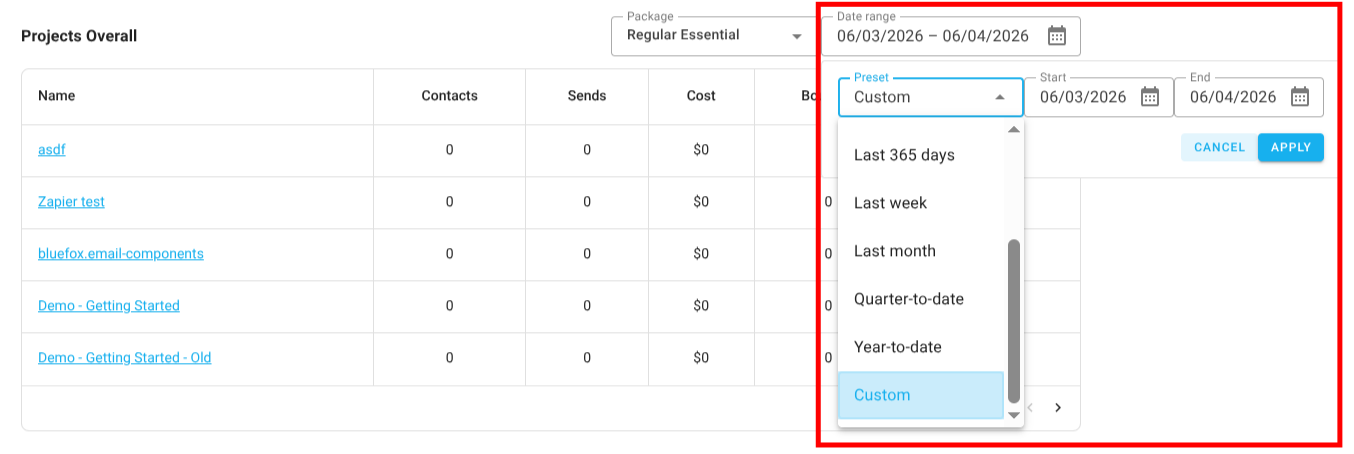Open the bluefox.email-components project

120,254
